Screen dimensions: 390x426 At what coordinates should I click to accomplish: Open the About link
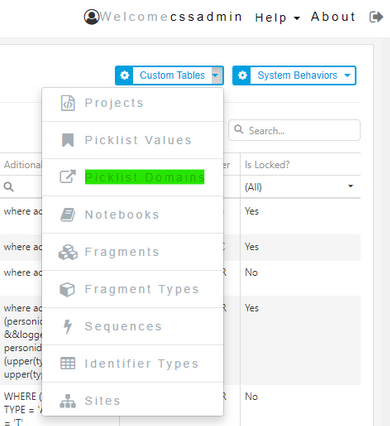333,17
